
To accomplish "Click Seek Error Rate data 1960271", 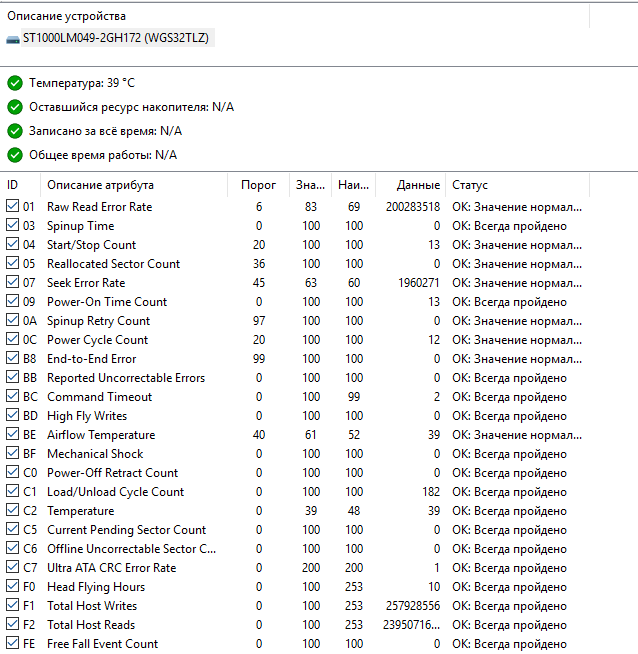I will (x=419, y=283).
